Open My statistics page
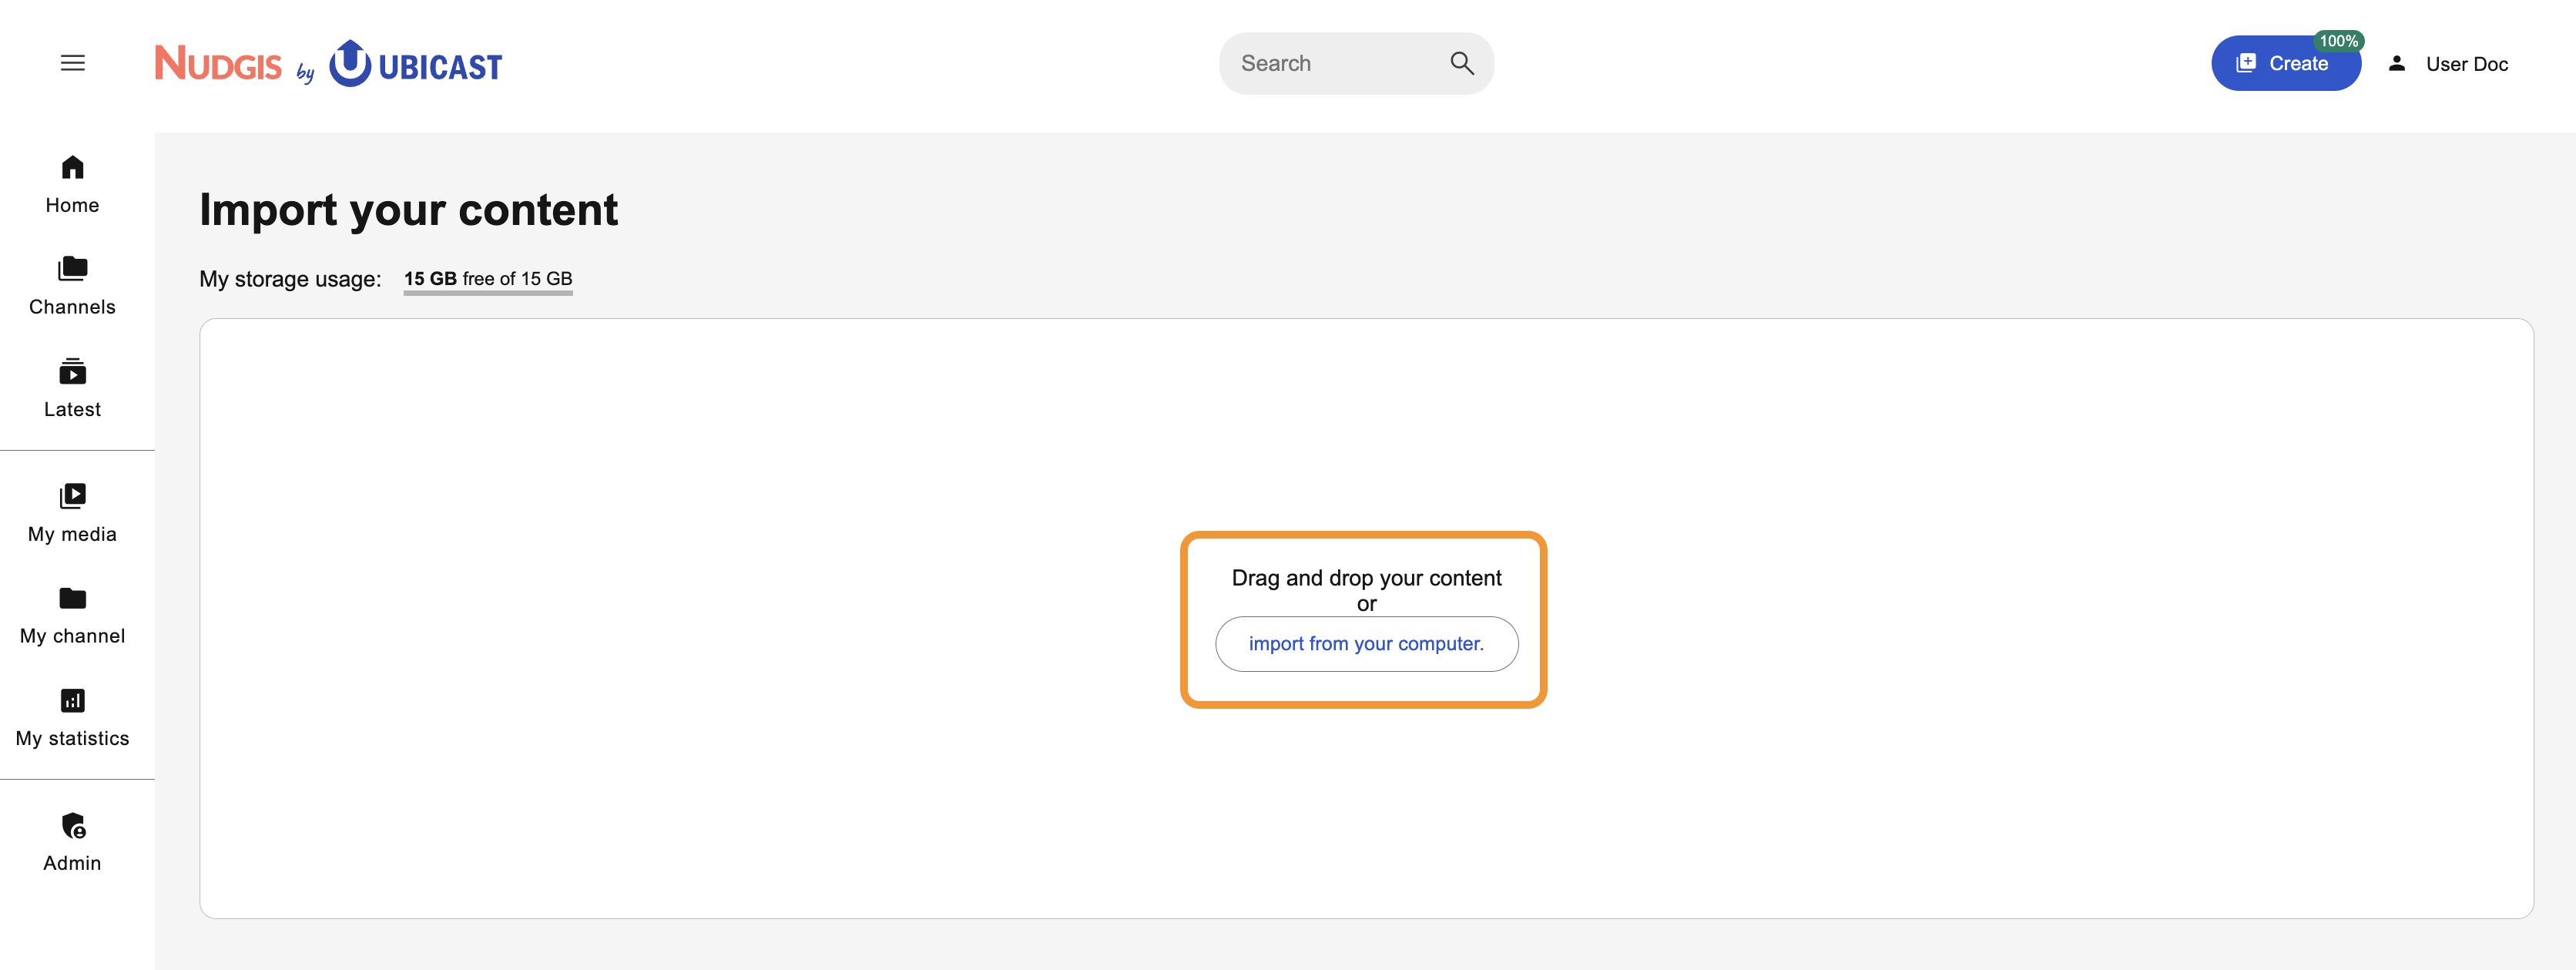This screenshot has width=2576, height=970. (x=72, y=718)
